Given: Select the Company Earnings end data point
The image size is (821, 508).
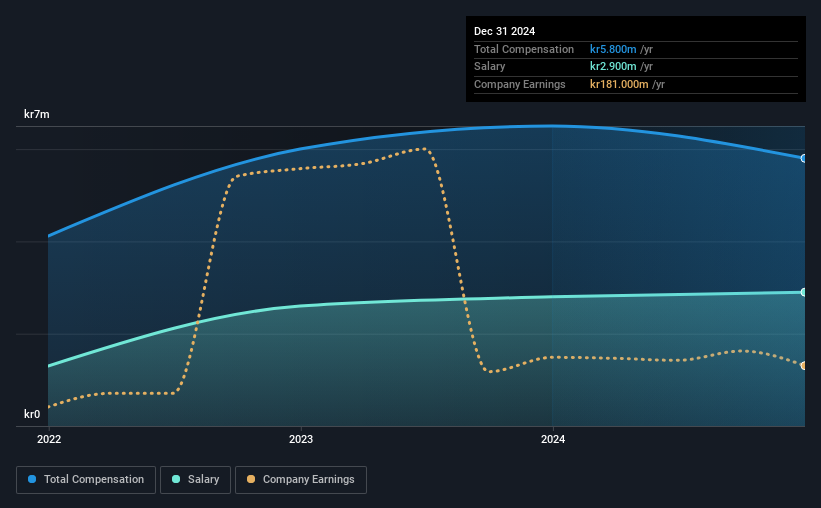Looking at the screenshot, I should [804, 366].
